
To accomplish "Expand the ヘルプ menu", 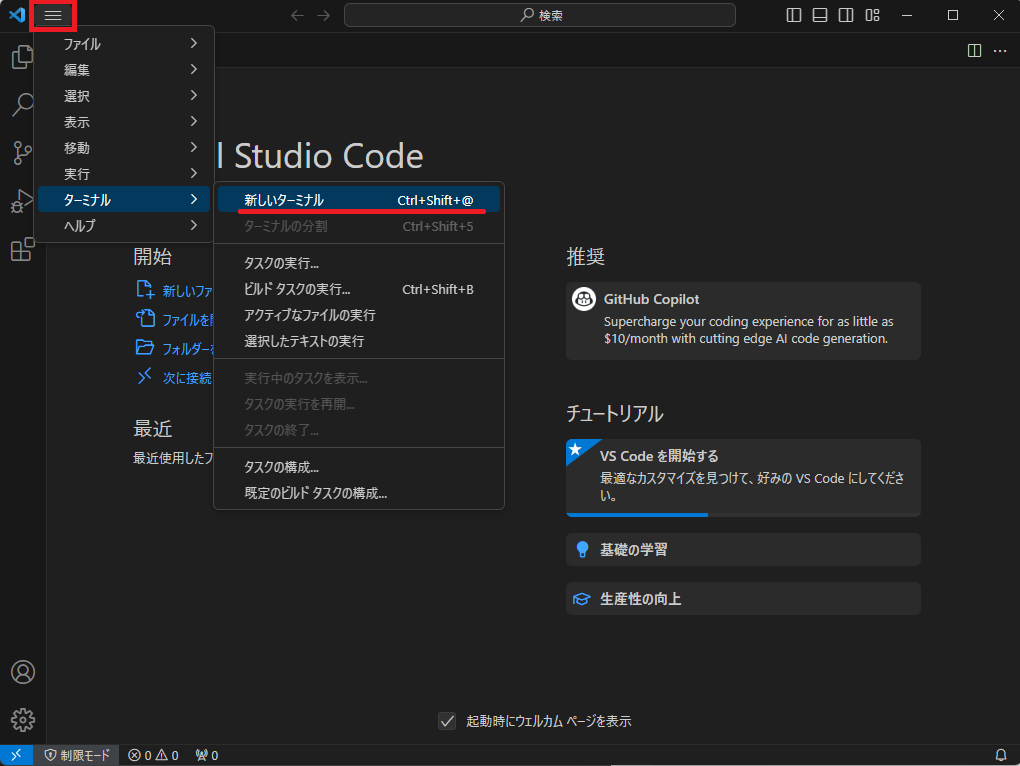I will click(x=124, y=226).
